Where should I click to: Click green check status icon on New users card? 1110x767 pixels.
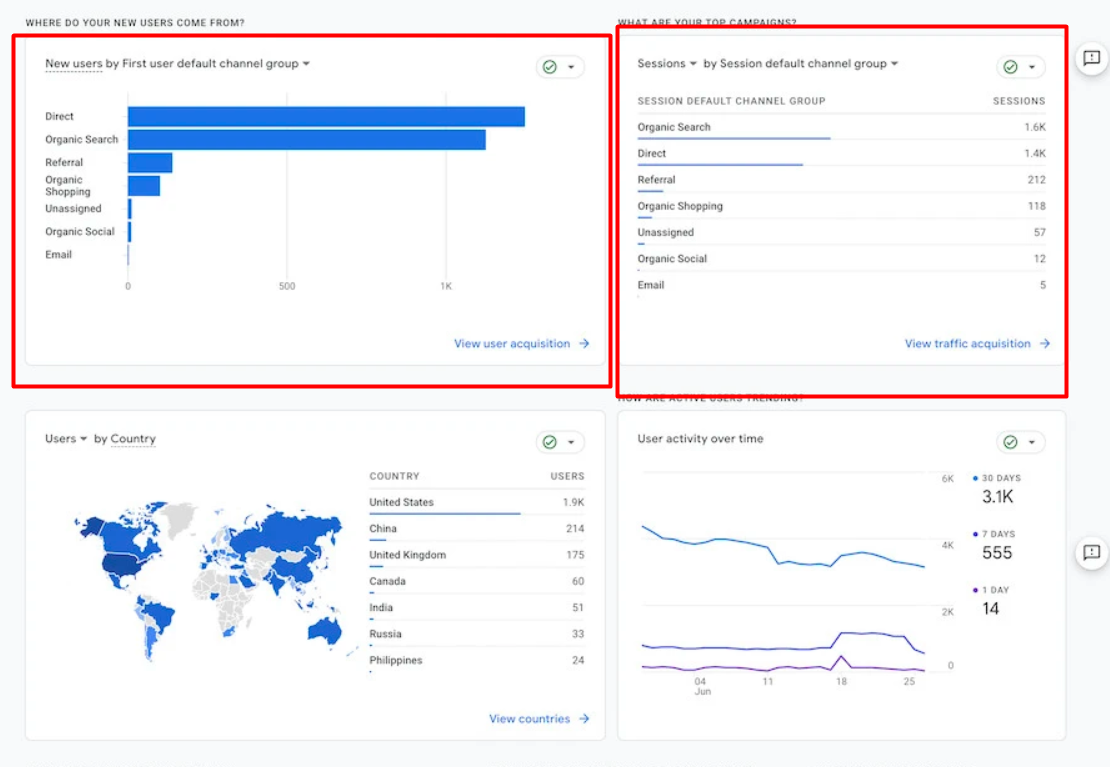549,67
